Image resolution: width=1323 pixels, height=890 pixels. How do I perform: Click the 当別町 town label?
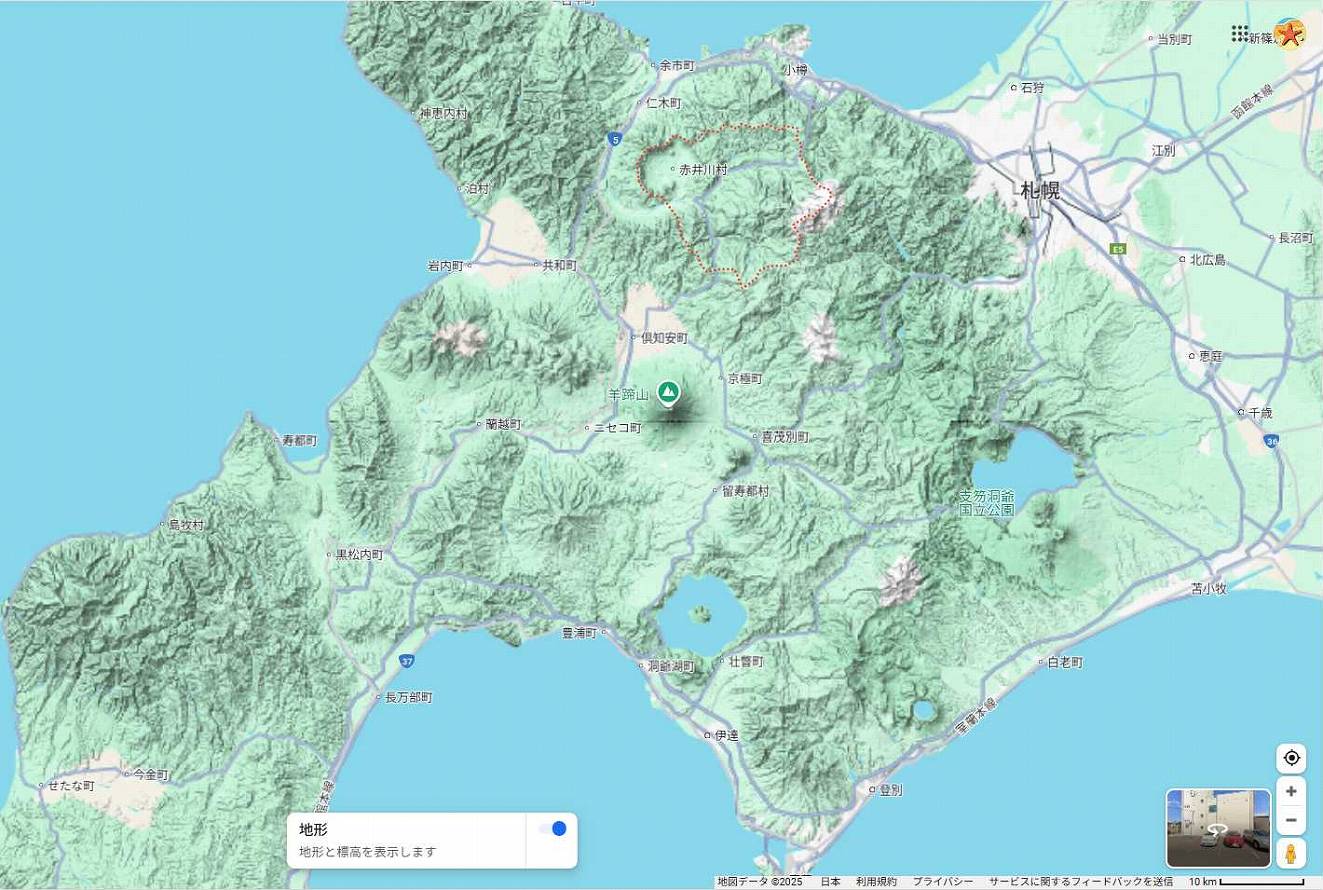pos(1174,40)
